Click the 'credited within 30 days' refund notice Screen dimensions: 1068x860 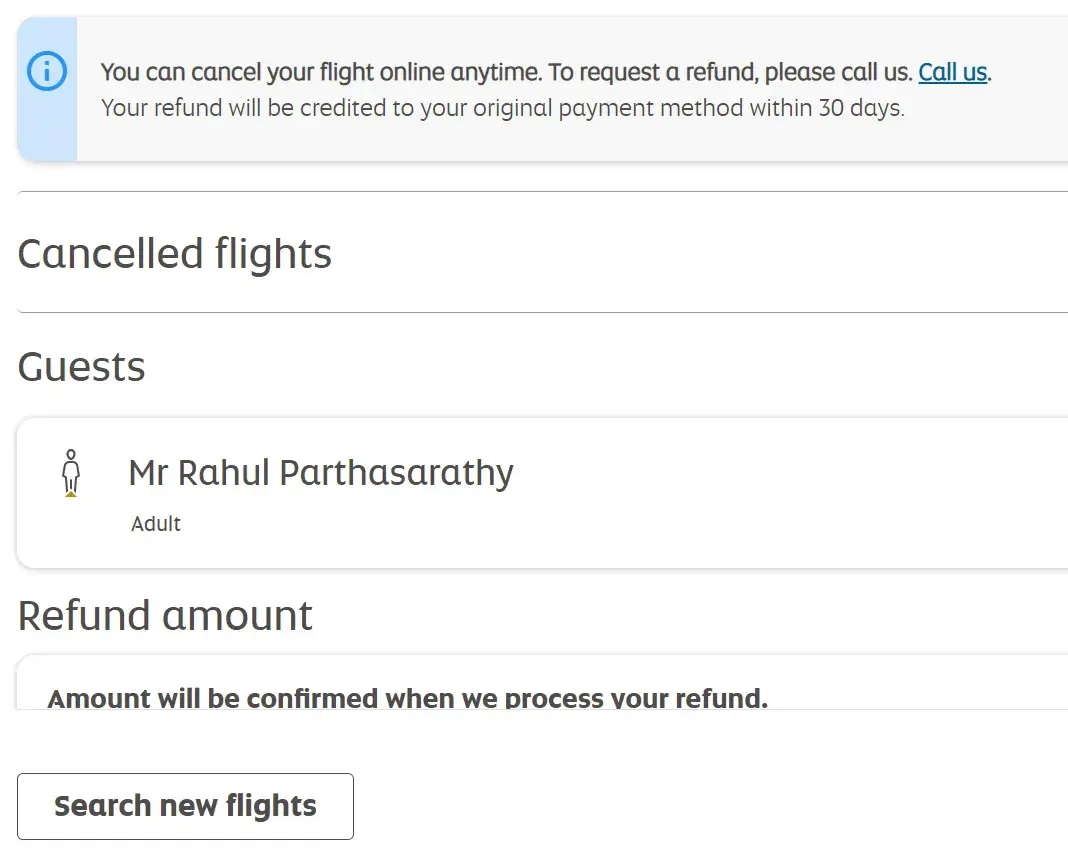pyautogui.click(x=502, y=108)
